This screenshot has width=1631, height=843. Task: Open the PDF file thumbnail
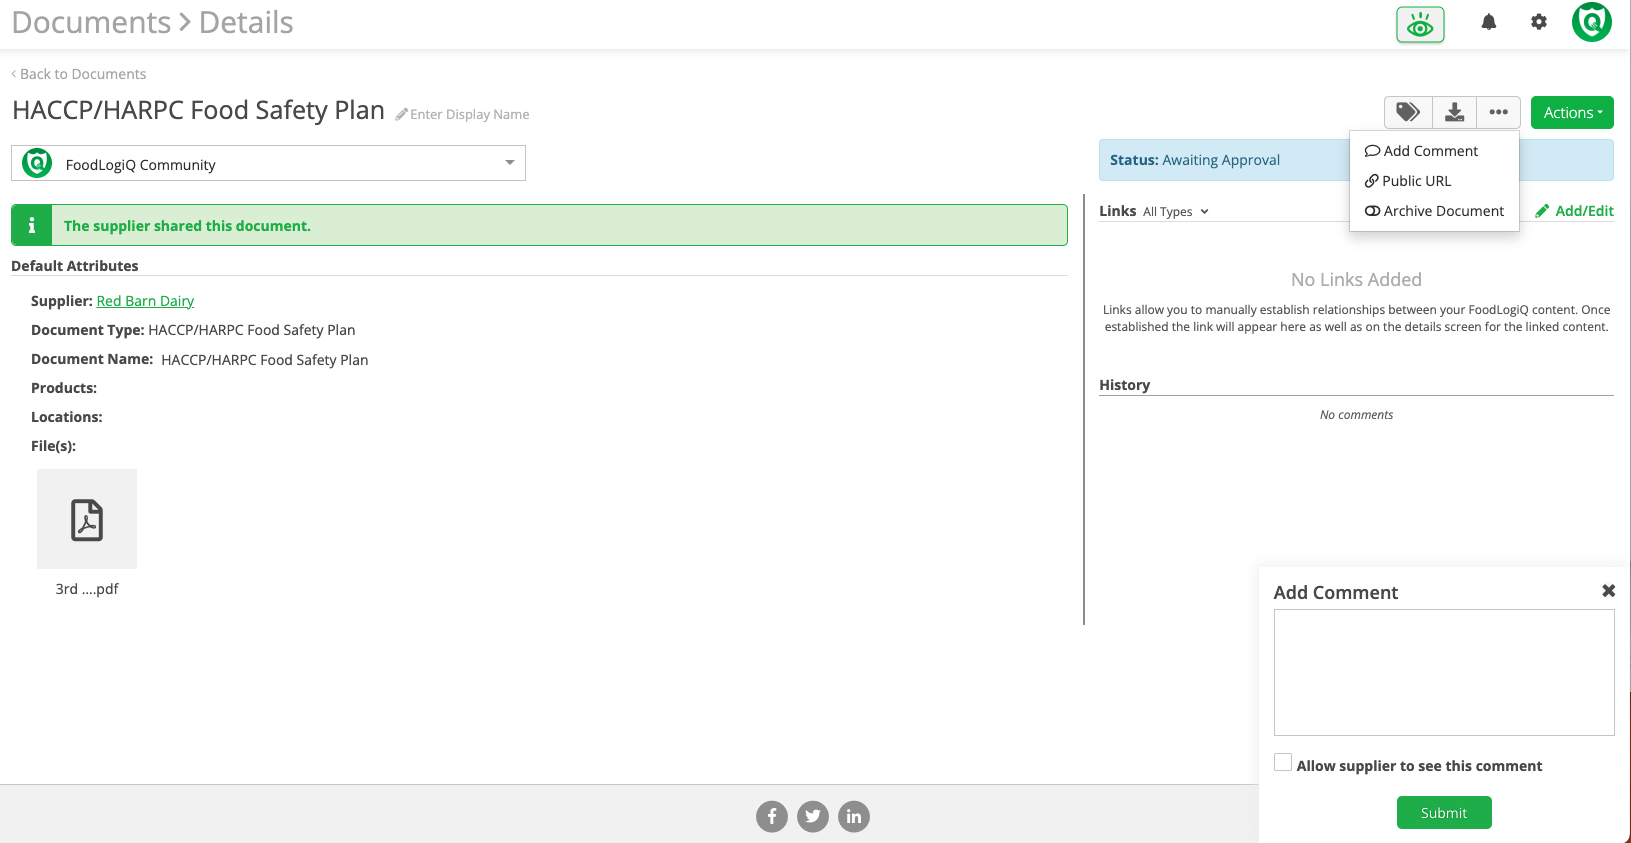(87, 519)
